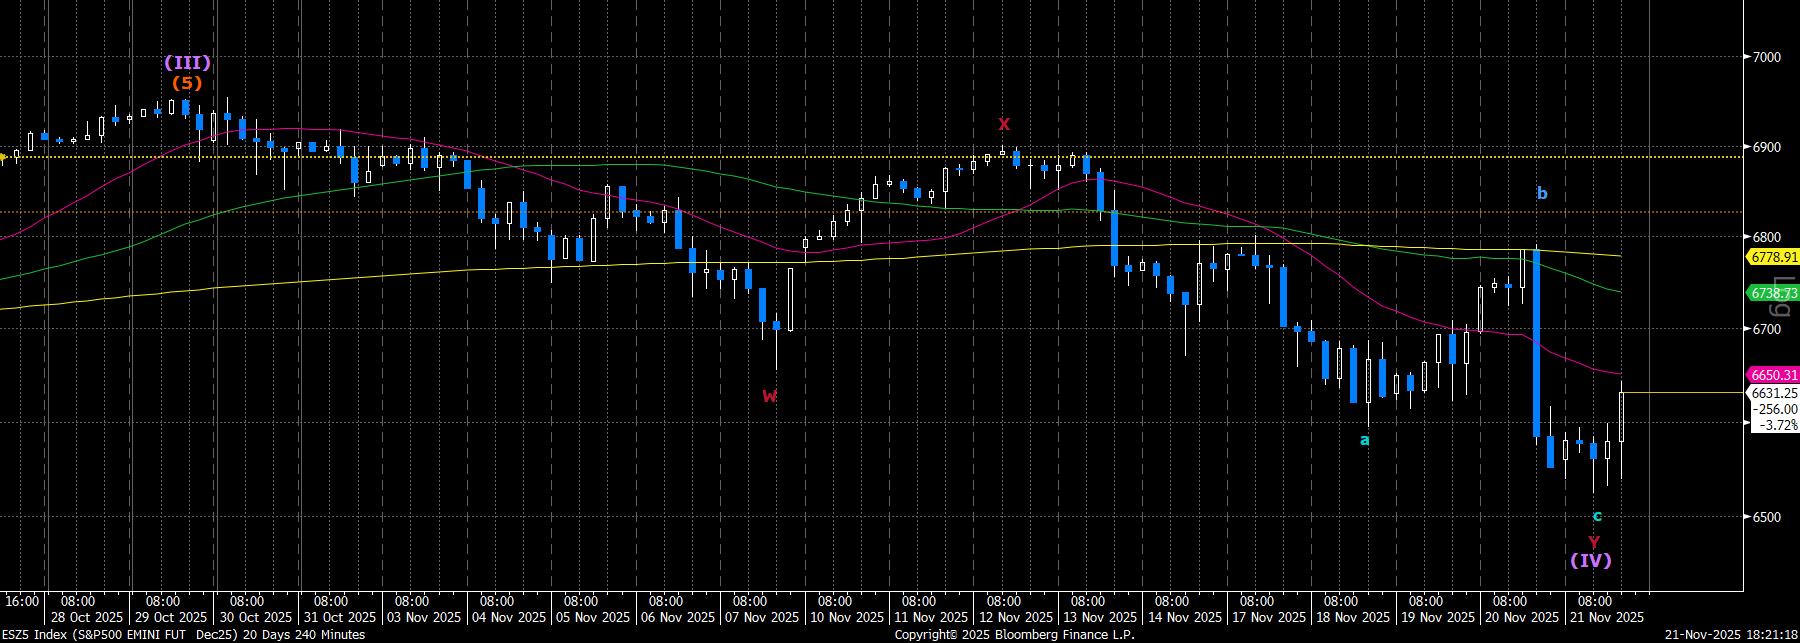This screenshot has height=643, width=1800.
Task: Select the orange (5) wave annotation
Action: tap(187, 83)
